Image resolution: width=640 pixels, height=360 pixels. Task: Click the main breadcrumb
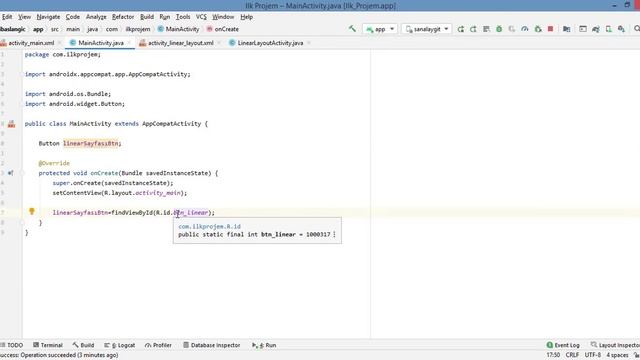point(73,29)
